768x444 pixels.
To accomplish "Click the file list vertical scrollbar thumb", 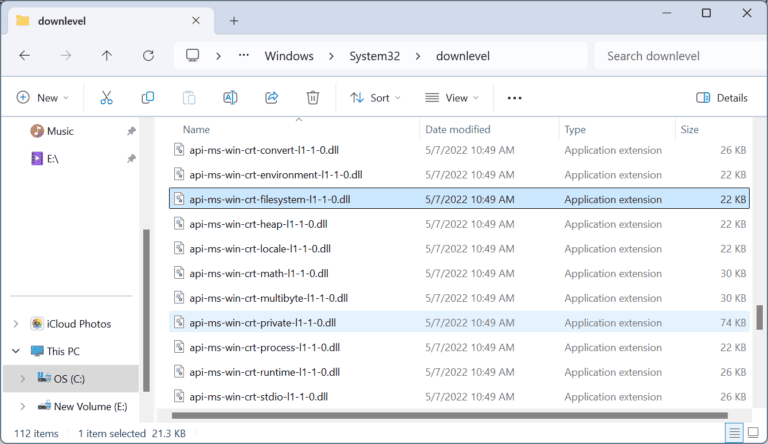I will pos(760,317).
